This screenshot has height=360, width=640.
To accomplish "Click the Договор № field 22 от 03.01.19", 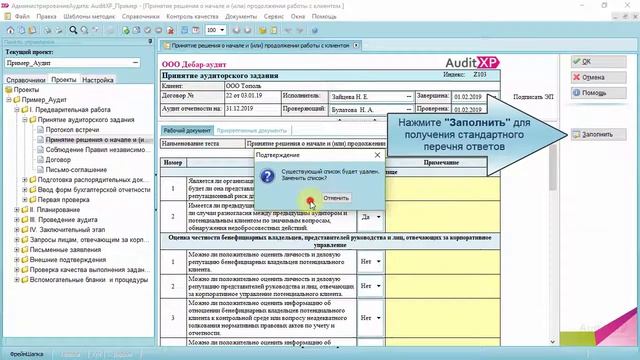I will point(252,96).
